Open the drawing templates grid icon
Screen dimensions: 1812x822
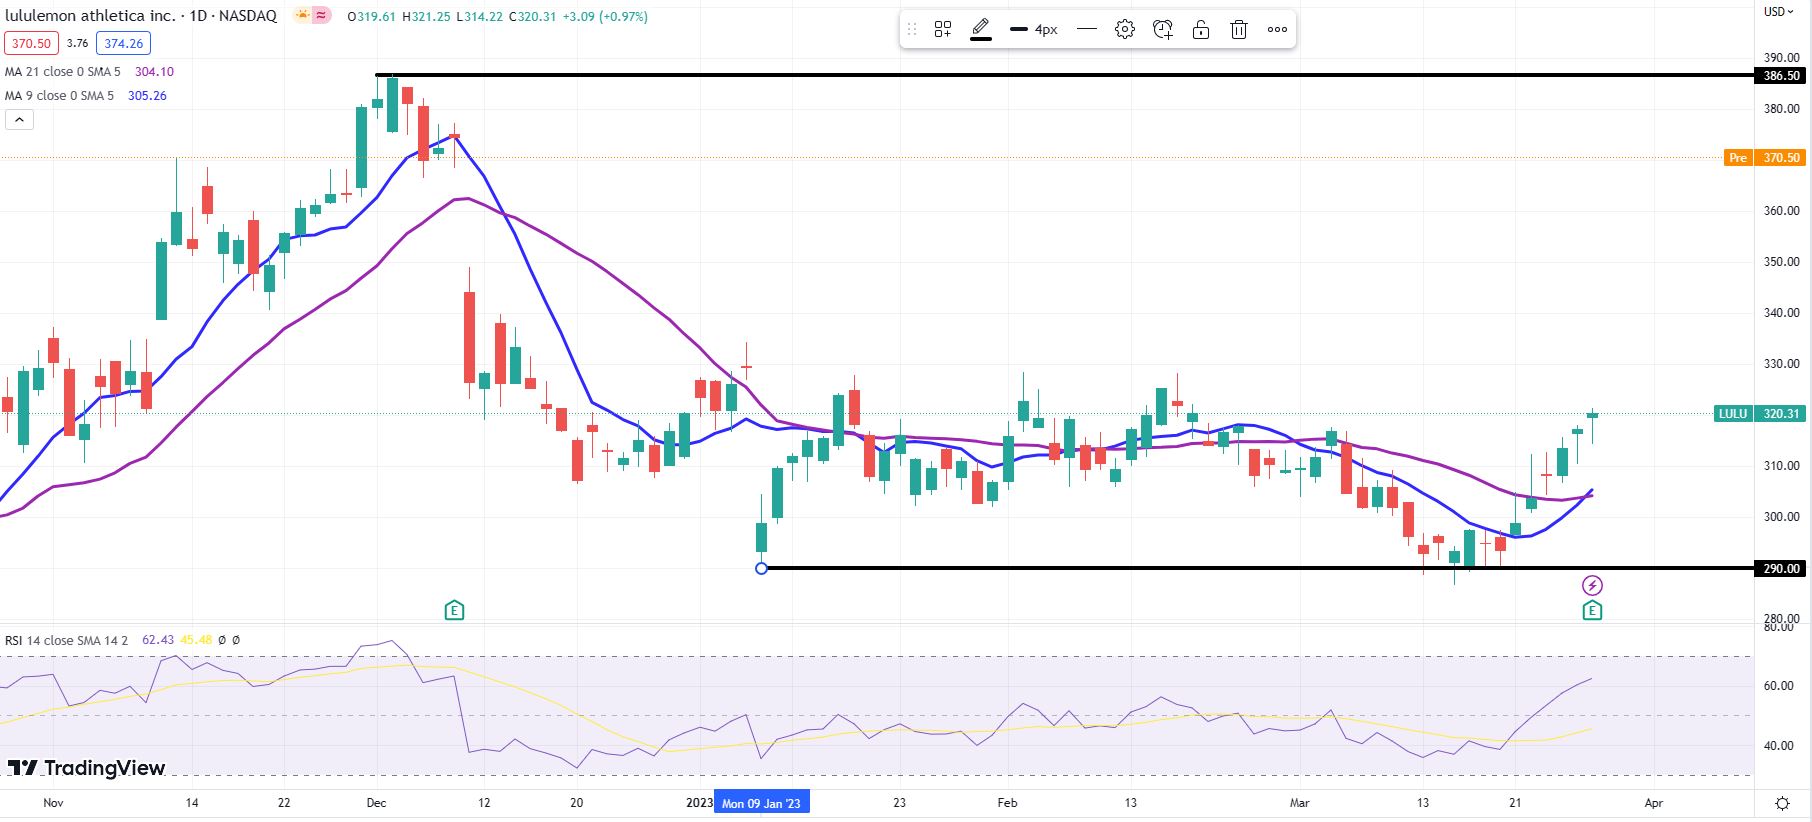coord(943,30)
